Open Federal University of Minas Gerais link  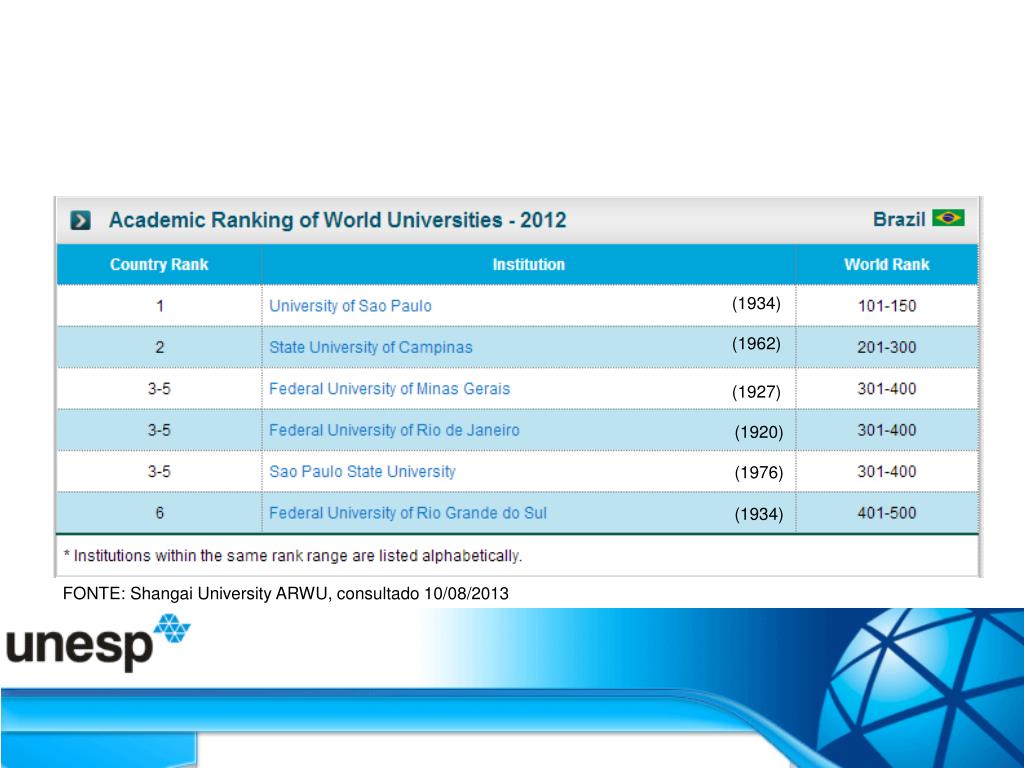tap(389, 389)
